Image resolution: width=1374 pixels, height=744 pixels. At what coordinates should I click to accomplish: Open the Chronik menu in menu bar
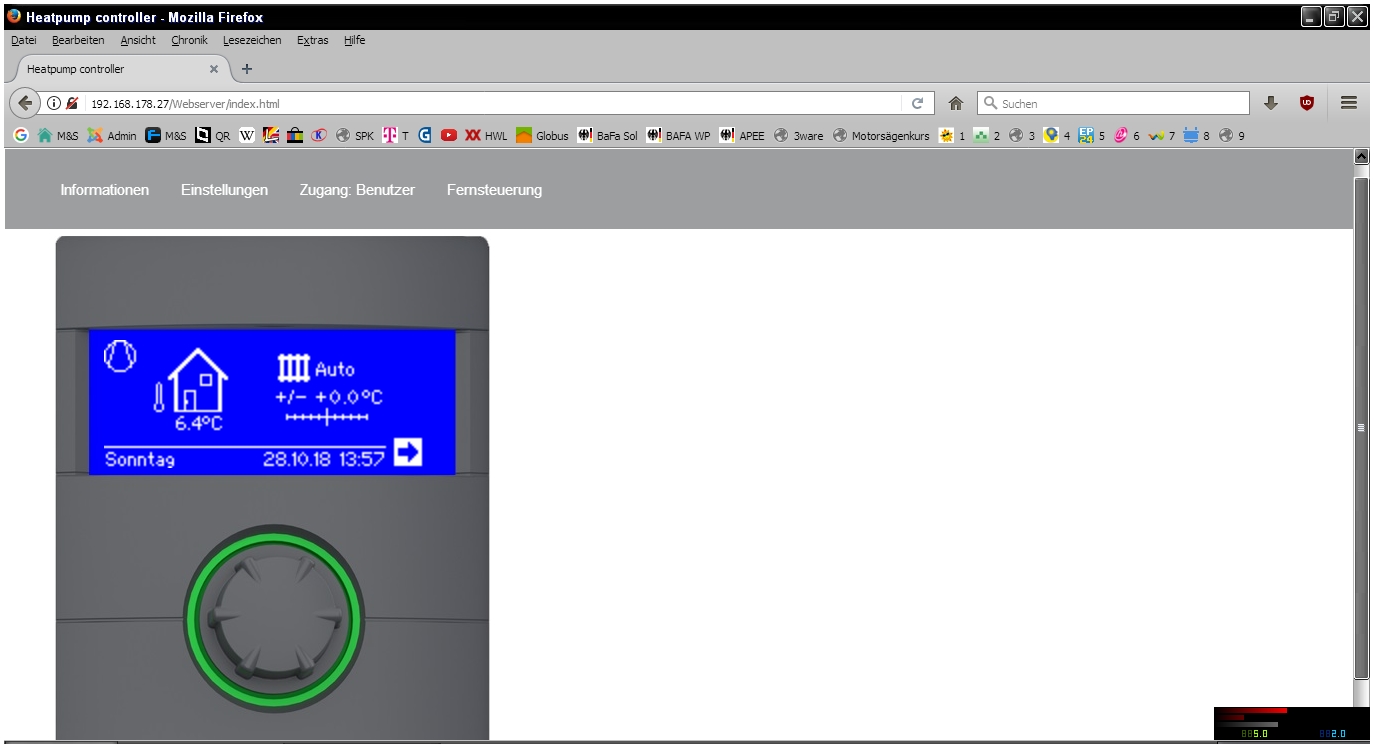pos(189,40)
